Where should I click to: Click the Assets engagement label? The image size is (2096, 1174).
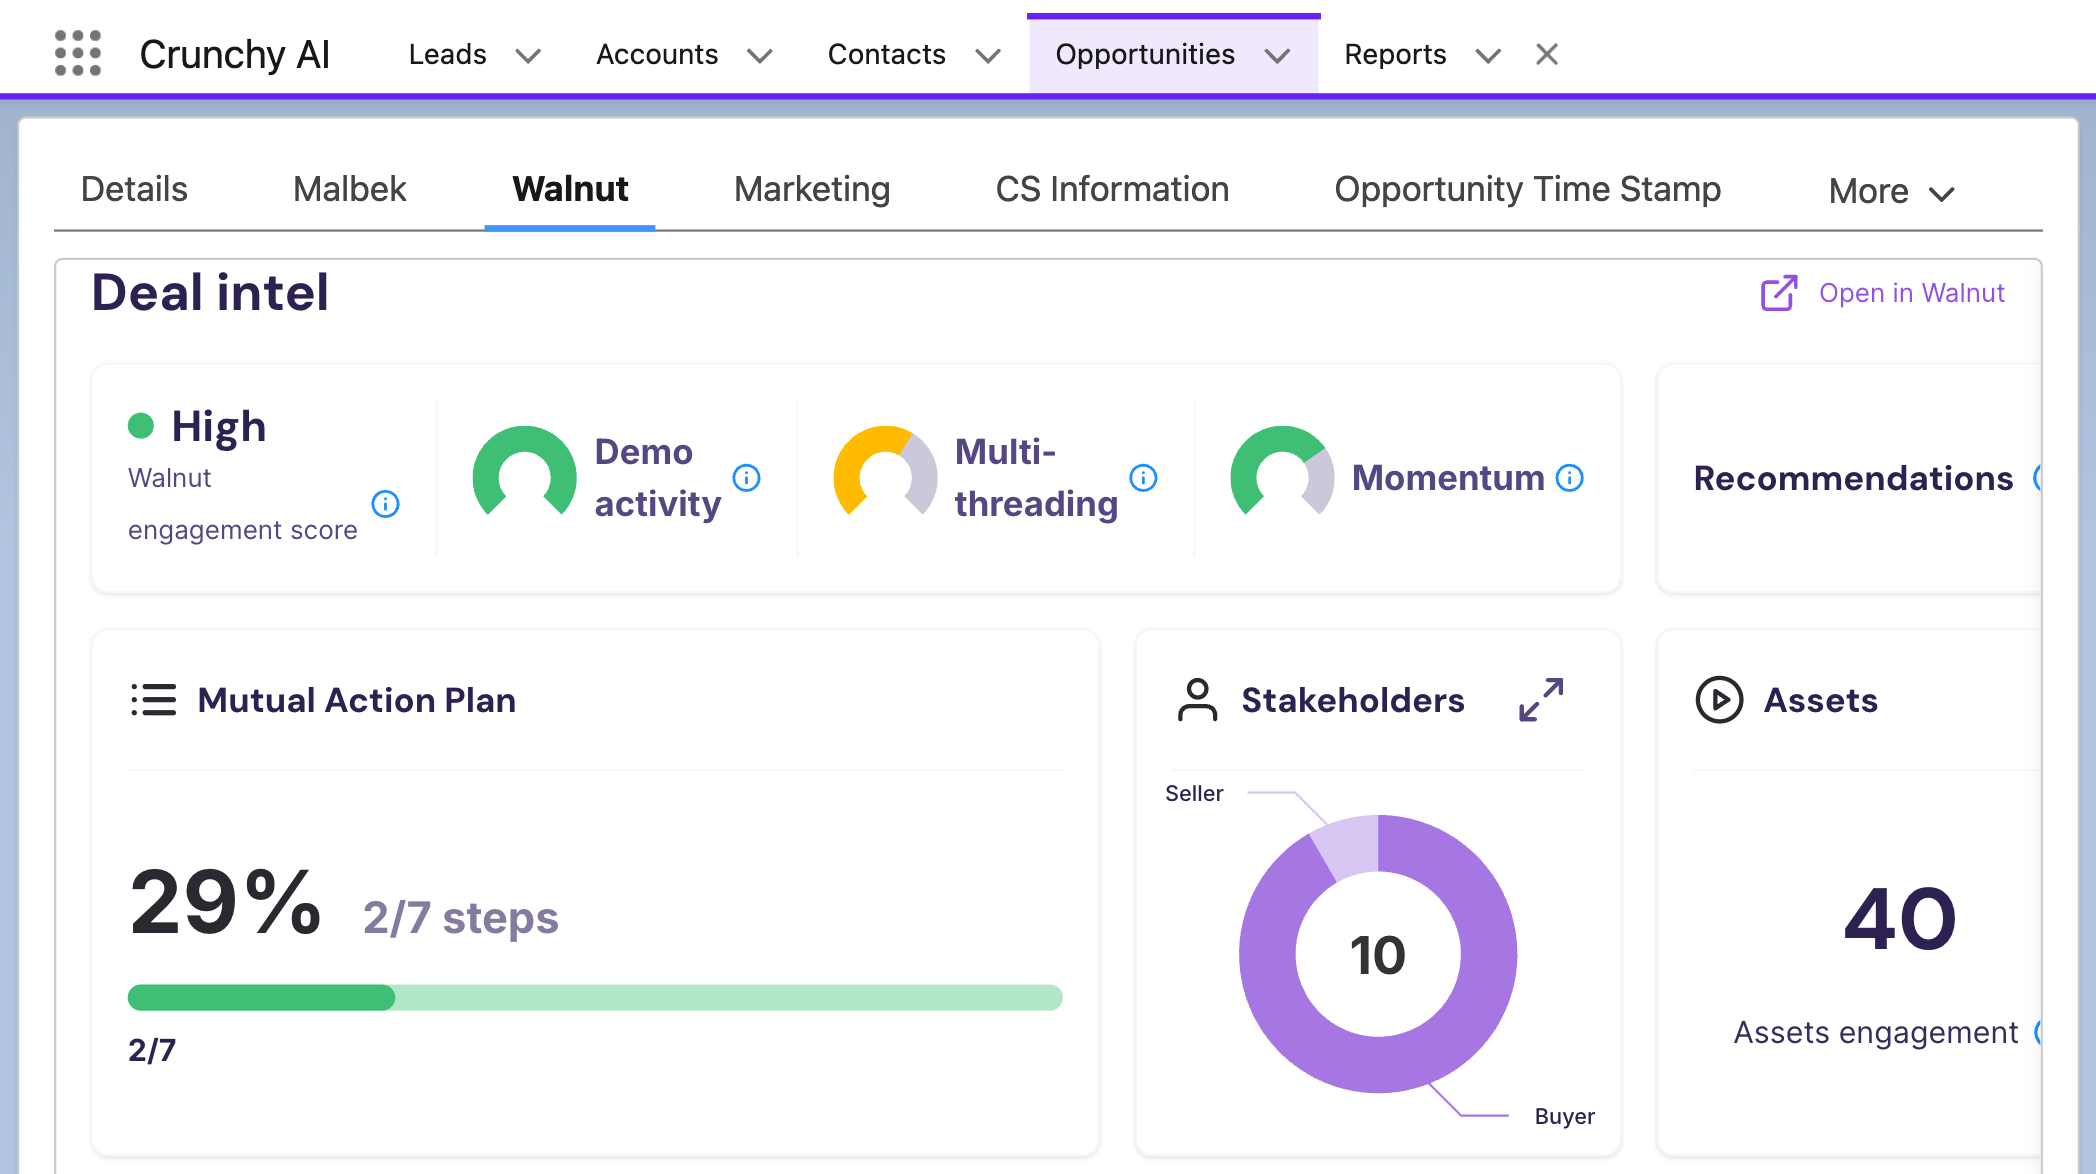pos(1876,1032)
